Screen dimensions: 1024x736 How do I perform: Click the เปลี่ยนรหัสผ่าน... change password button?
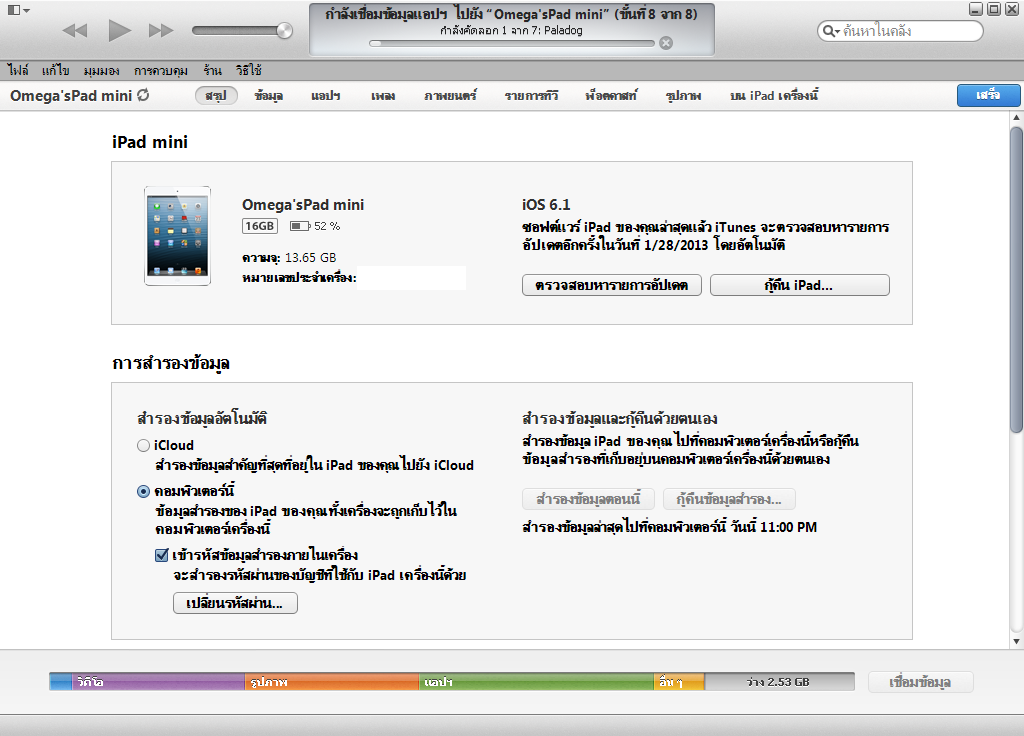[x=235, y=603]
